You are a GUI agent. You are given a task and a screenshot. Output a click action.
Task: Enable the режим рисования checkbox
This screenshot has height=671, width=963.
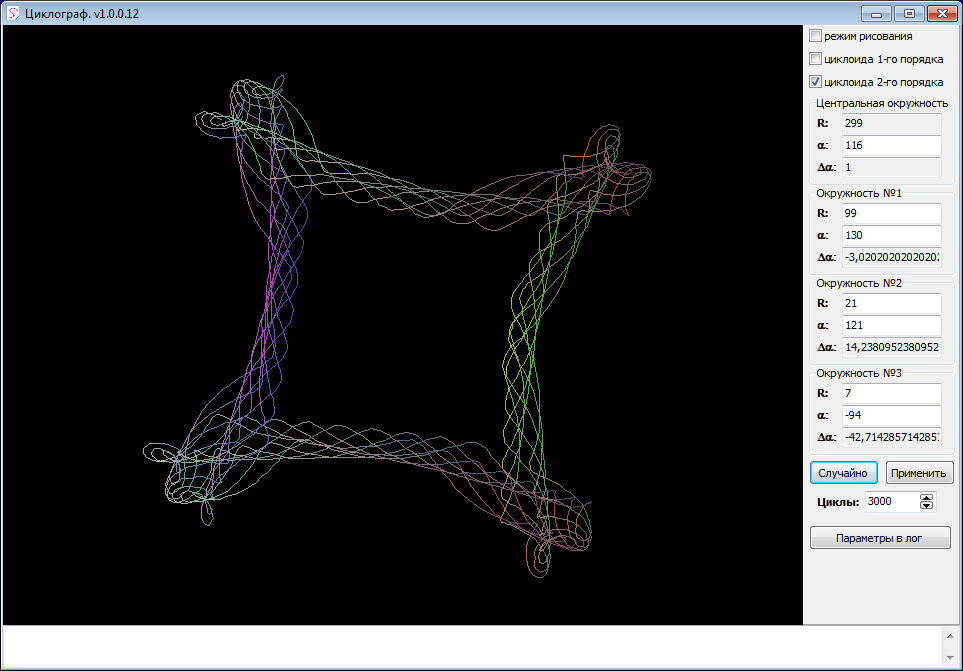tap(815, 36)
